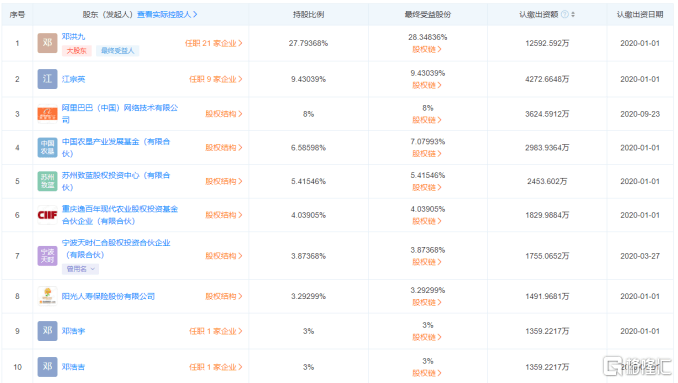
Task: Click the CIIF logo in row 6
Action: tap(47, 215)
